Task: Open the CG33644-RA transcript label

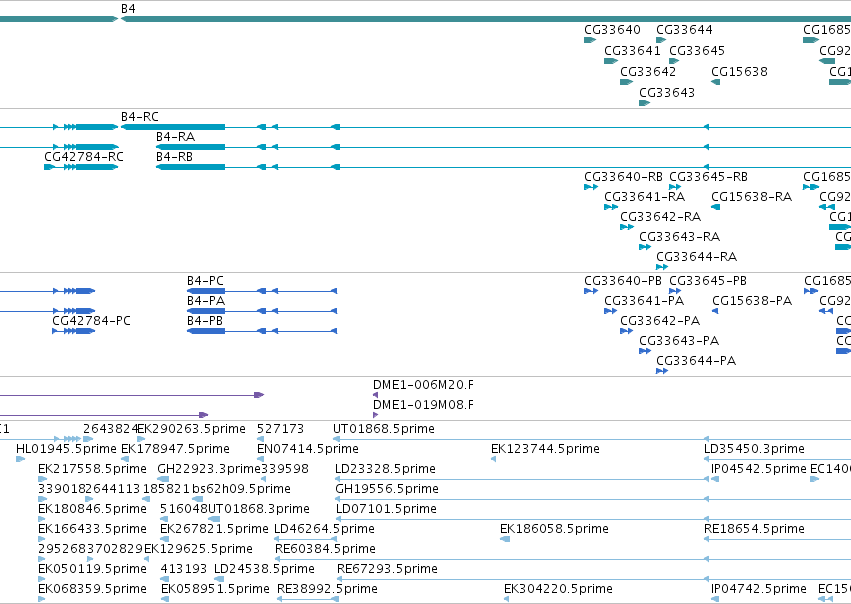Action: tap(696, 257)
